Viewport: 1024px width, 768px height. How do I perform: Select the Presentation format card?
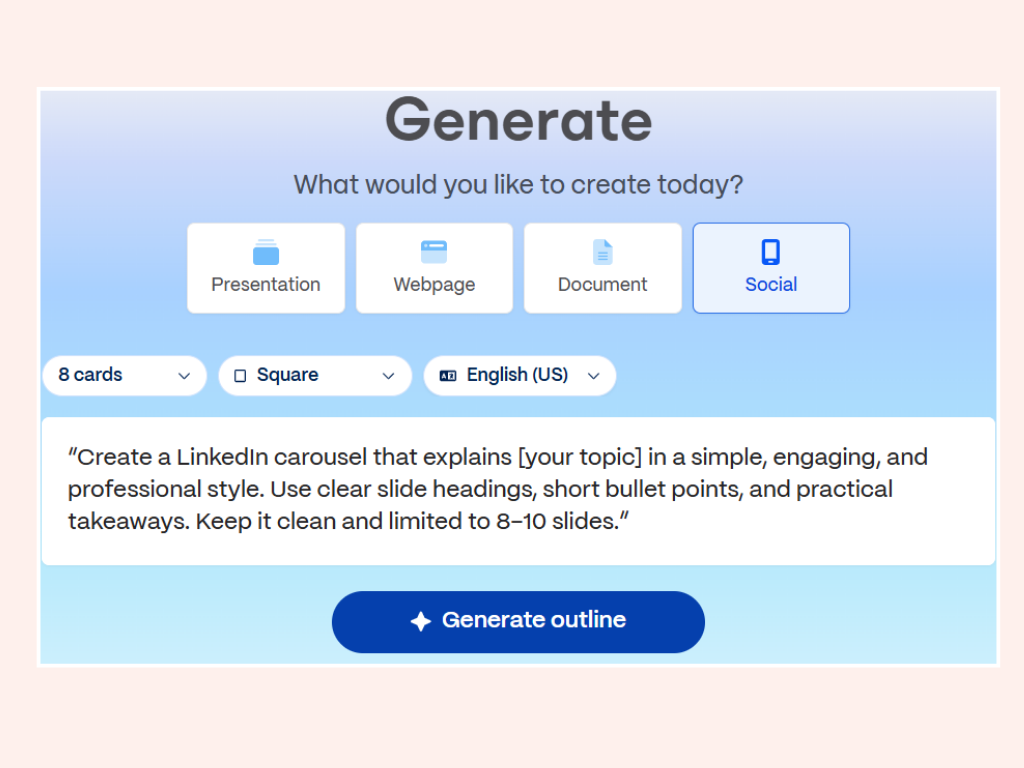pos(266,268)
